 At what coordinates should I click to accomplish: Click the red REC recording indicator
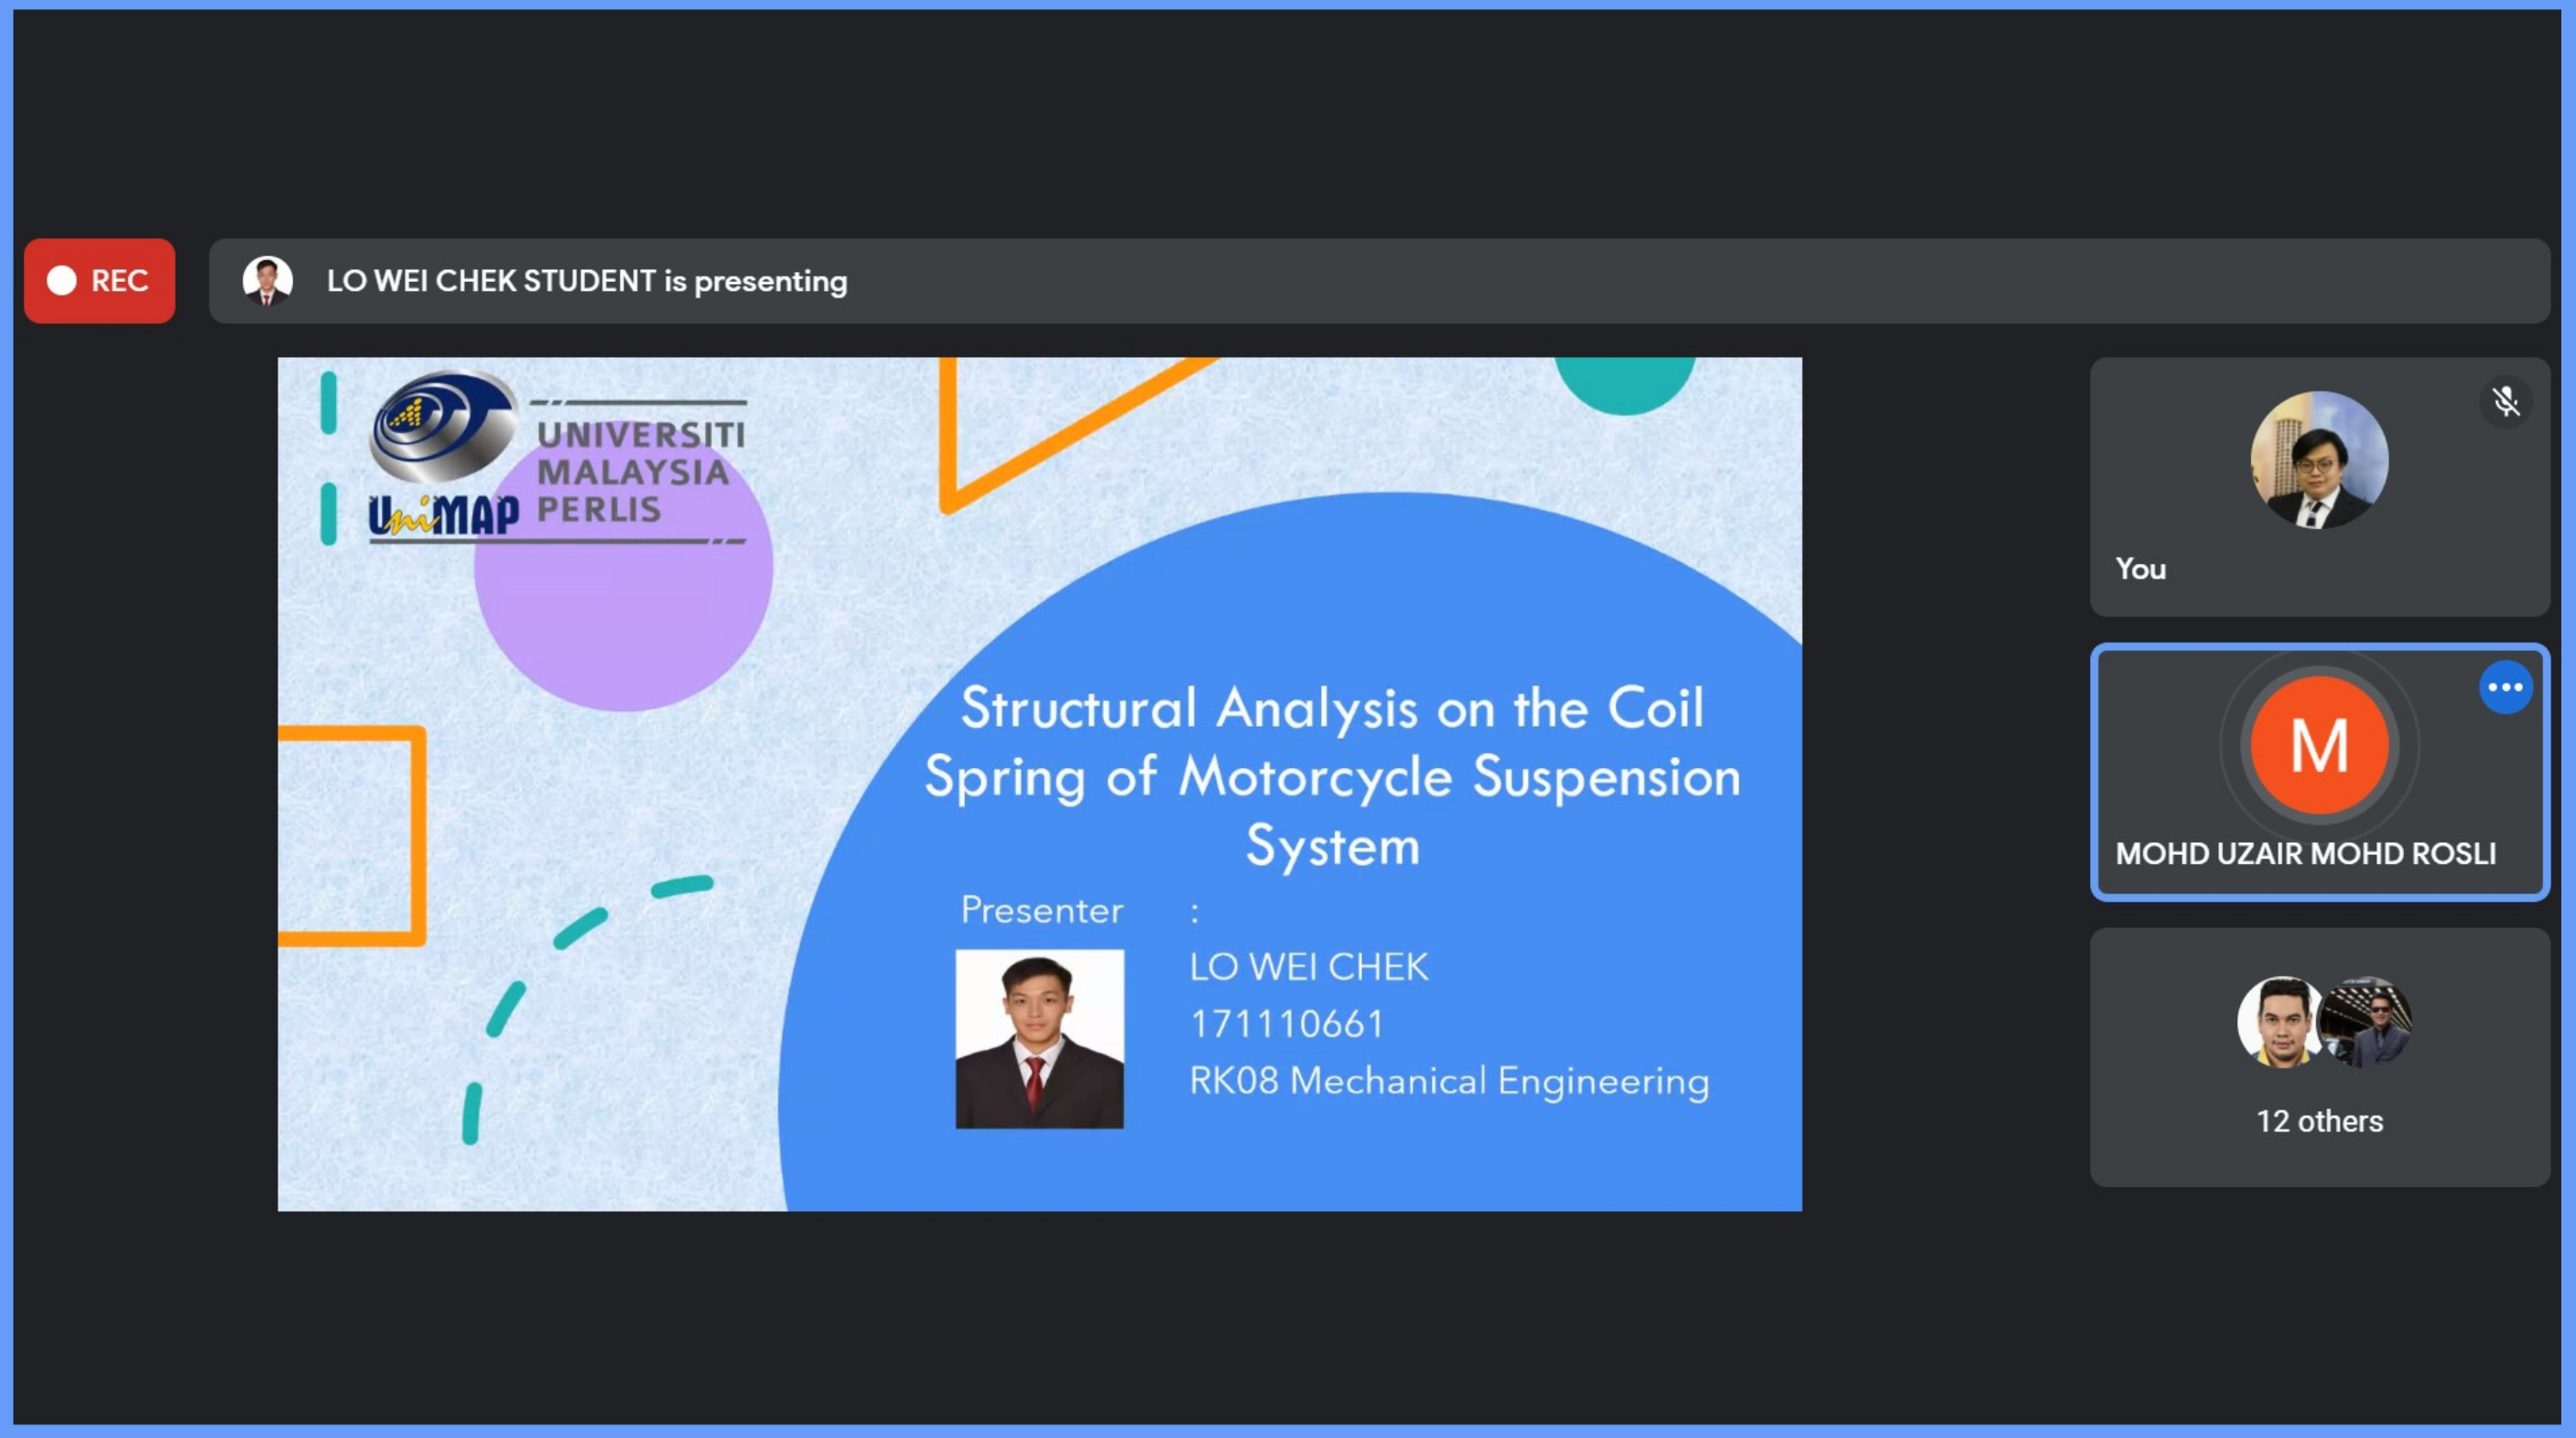tap(99, 281)
